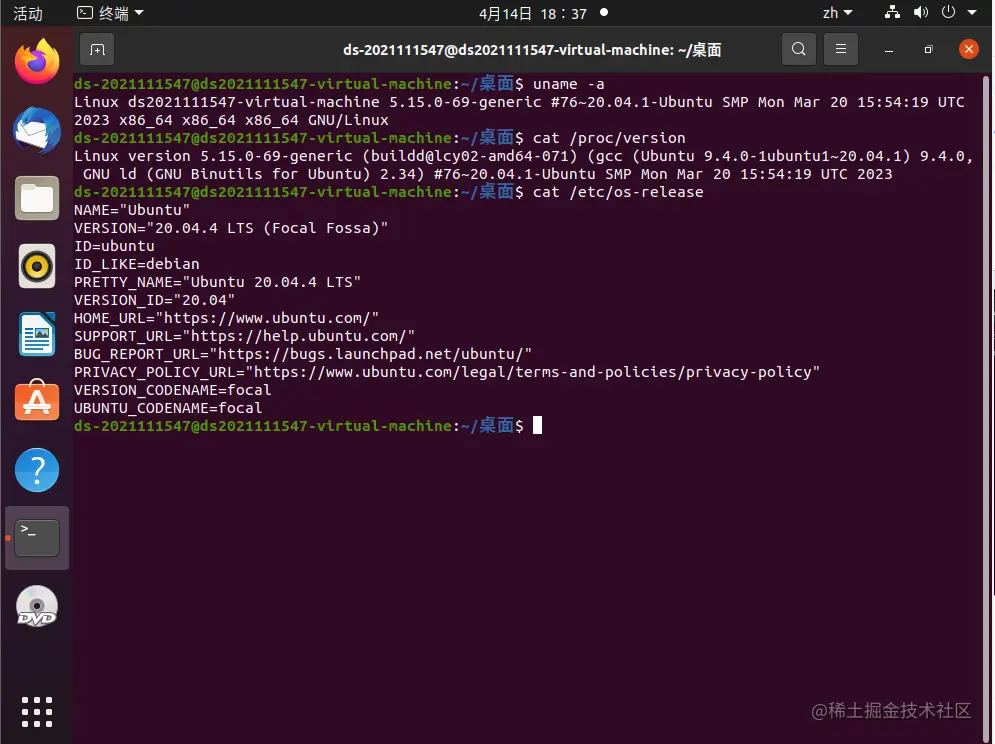Viewport: 995px width, 744px height.
Task: Click the VERSION_ID="20.04" line
Action: coord(154,300)
